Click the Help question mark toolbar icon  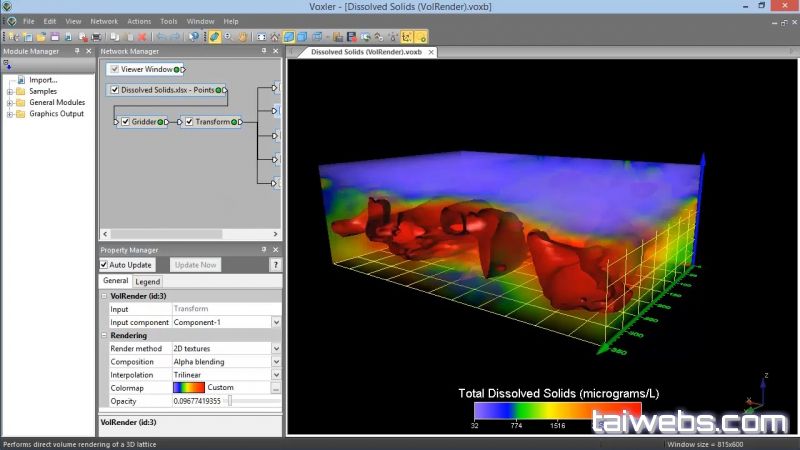(x=193, y=37)
